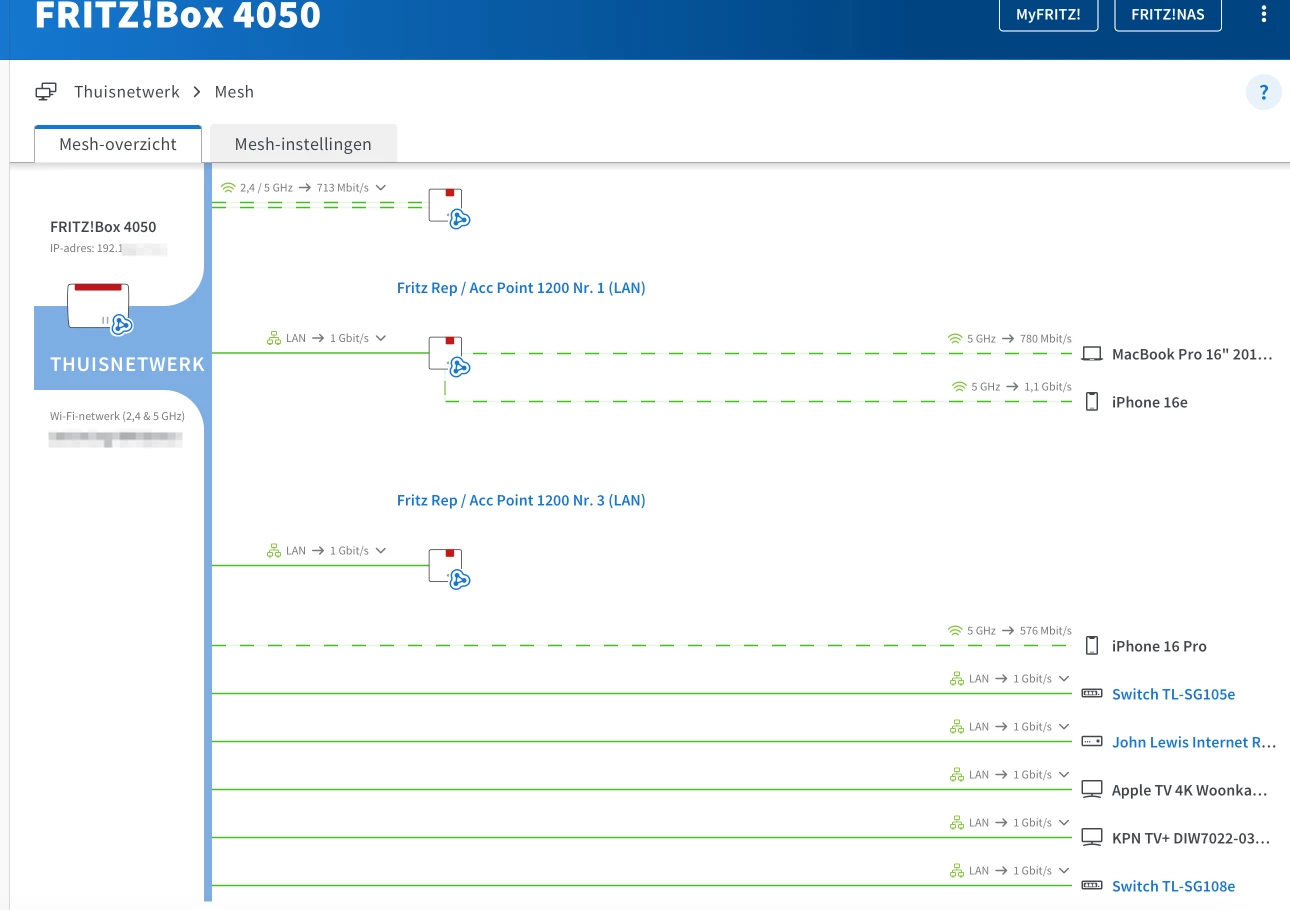1290x910 pixels.
Task: Click the IP-adres line under FRITZ!Box 4050
Action: 108,248
